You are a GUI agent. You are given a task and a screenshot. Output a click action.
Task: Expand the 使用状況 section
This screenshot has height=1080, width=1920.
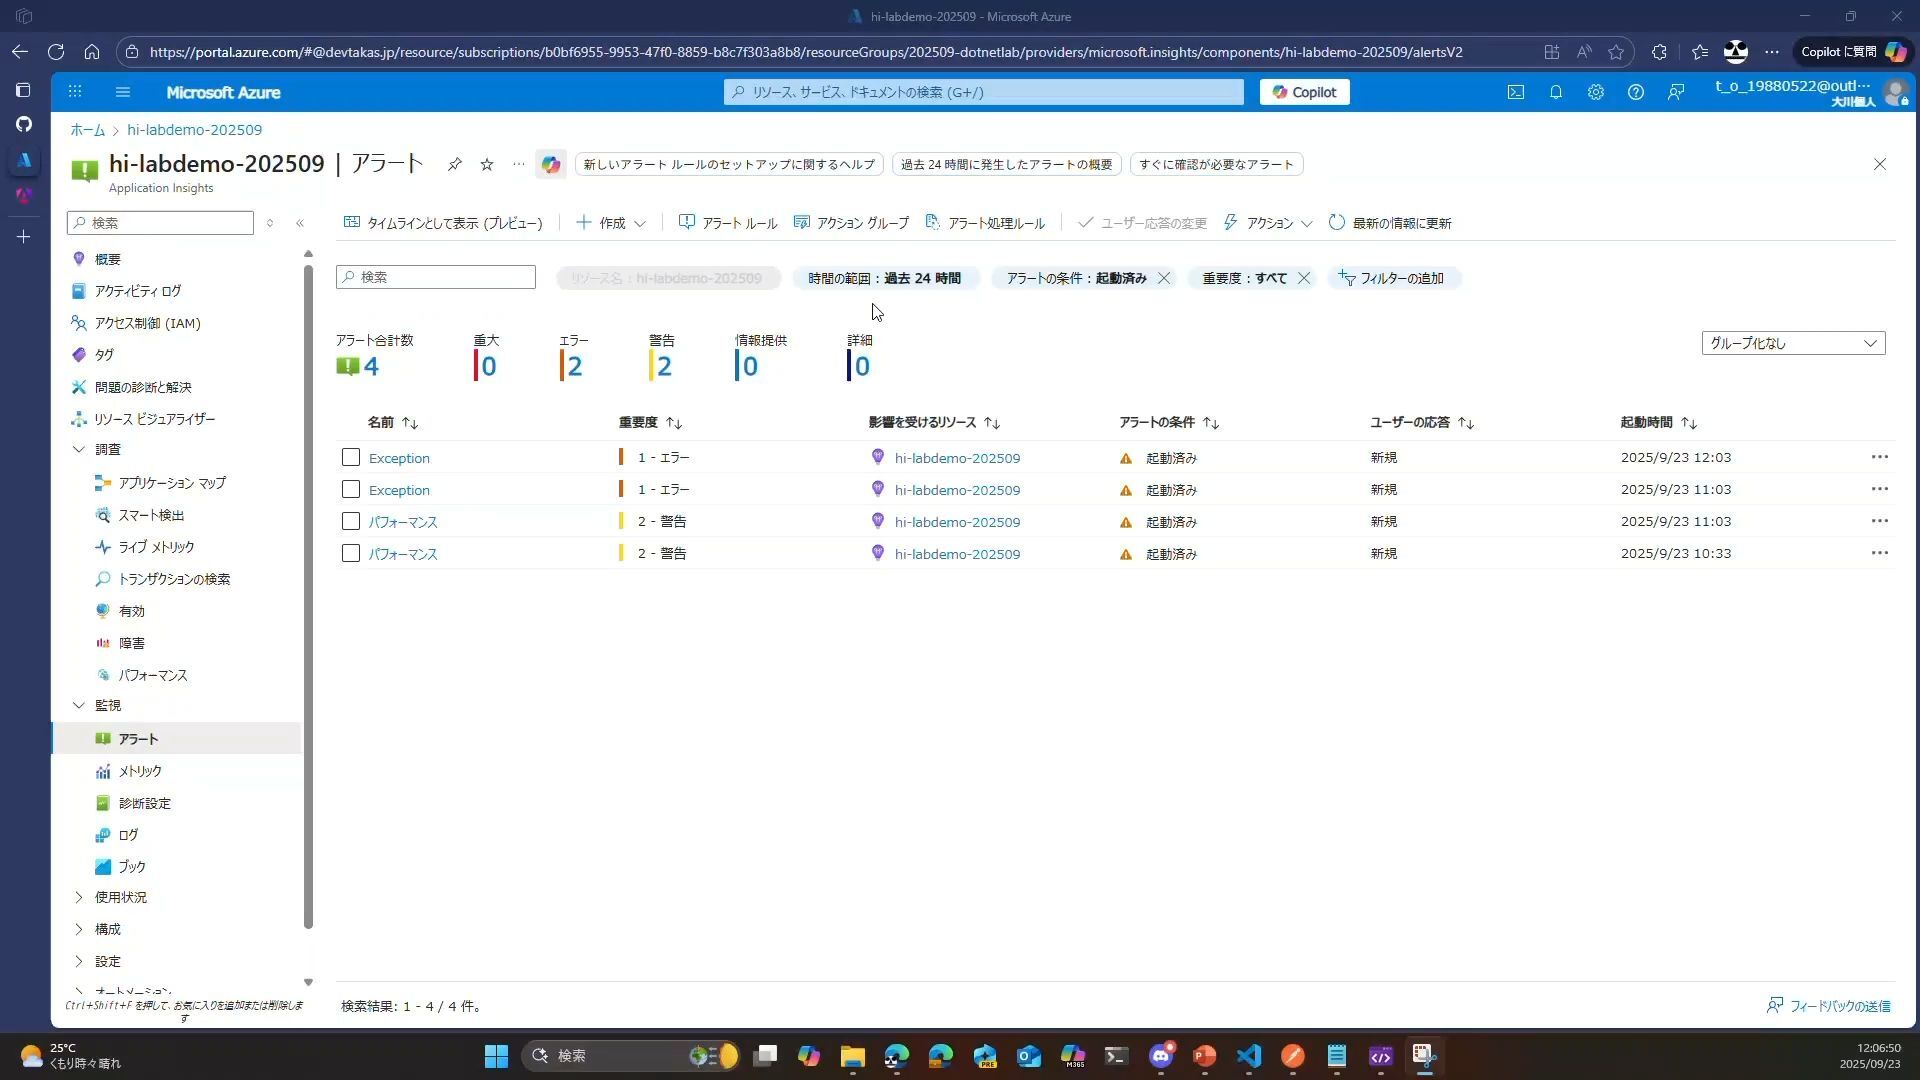[79, 897]
